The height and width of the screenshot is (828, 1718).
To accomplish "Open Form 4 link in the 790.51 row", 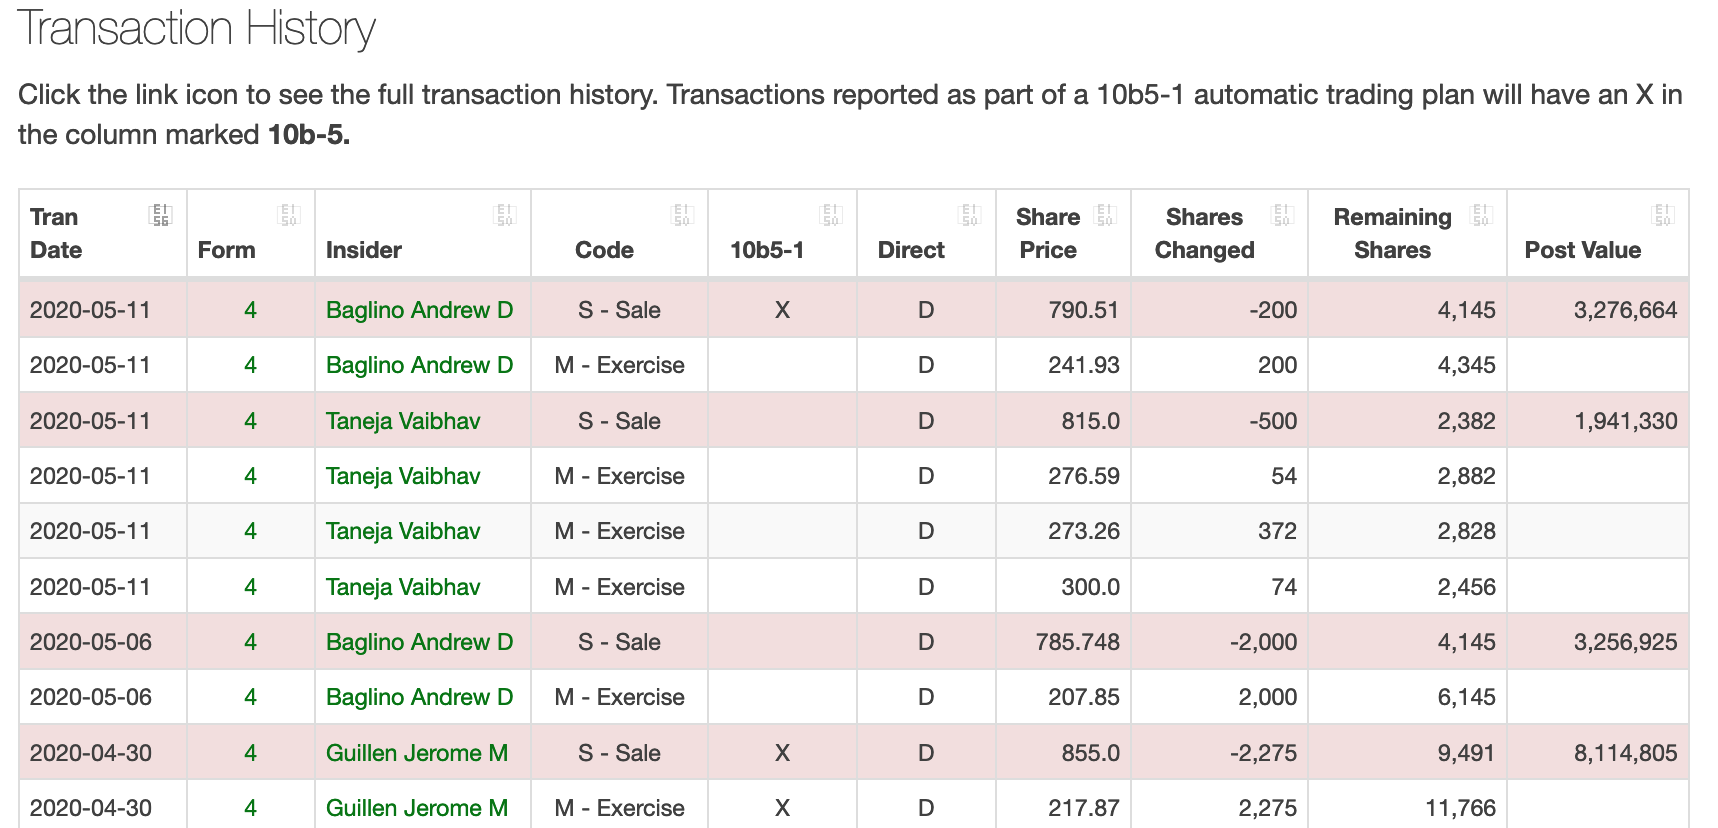I will pos(250,310).
